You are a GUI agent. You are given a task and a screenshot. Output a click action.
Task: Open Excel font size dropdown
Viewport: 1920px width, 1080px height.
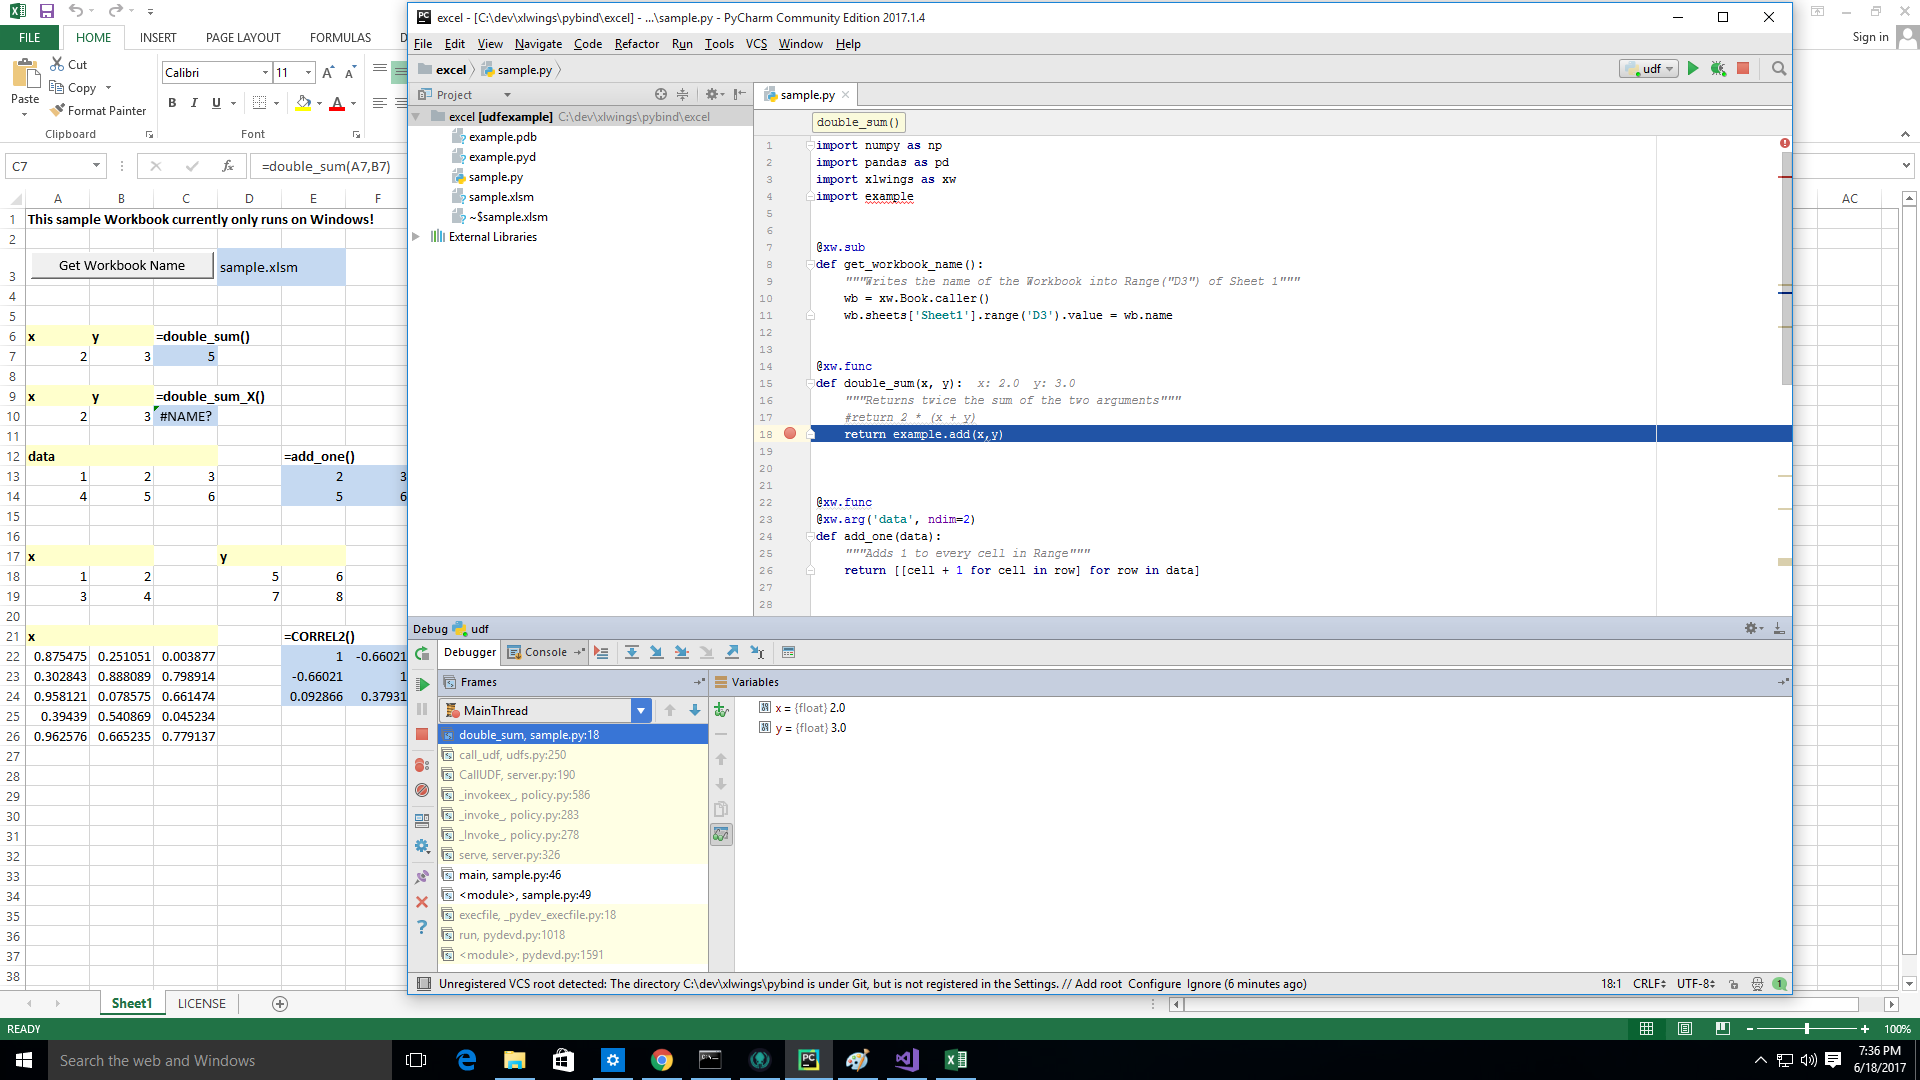click(x=308, y=72)
